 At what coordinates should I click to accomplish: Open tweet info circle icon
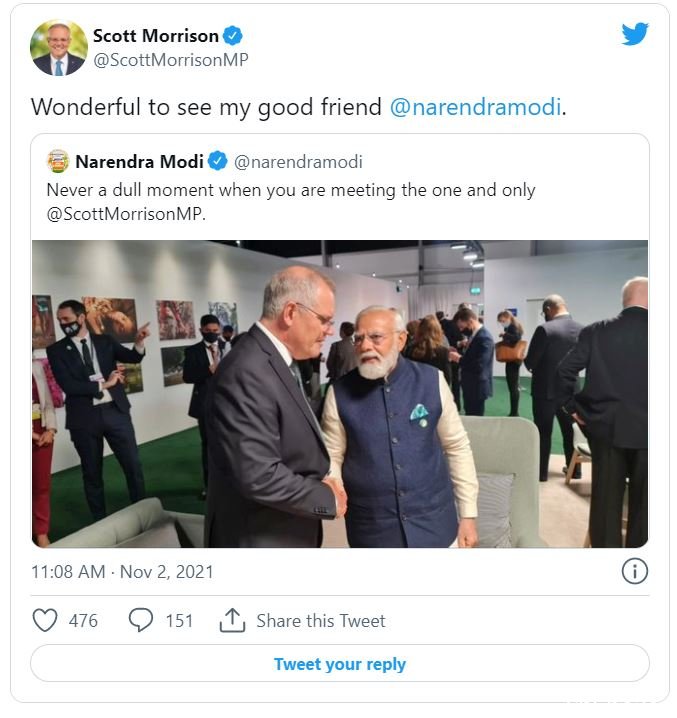click(634, 571)
